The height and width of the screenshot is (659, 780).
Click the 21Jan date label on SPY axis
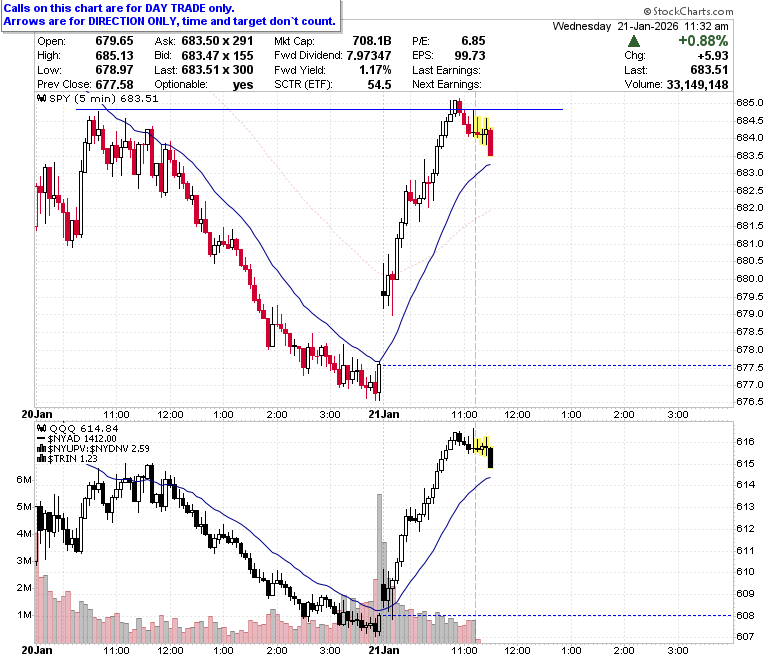[x=384, y=414]
